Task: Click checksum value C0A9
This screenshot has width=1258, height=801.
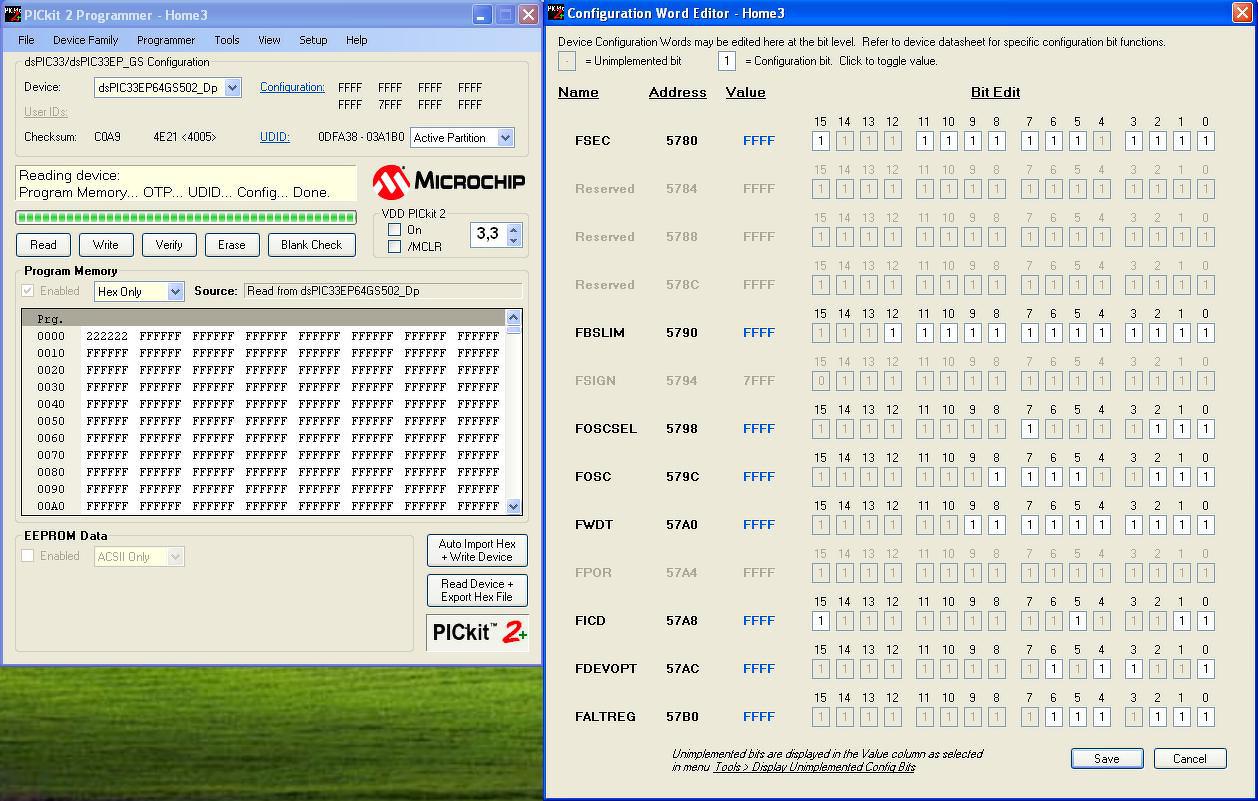Action: [107, 137]
